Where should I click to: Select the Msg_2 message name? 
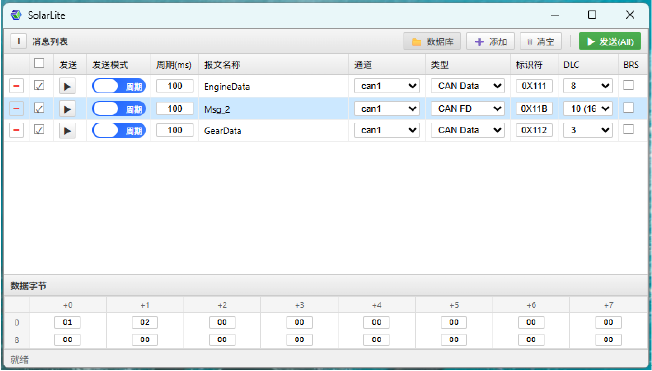(x=217, y=109)
